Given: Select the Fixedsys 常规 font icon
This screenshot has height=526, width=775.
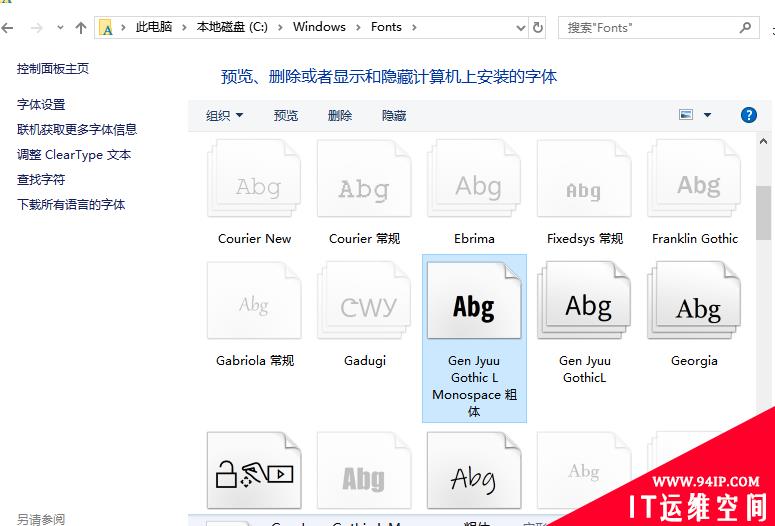Looking at the screenshot, I should coord(584,178).
